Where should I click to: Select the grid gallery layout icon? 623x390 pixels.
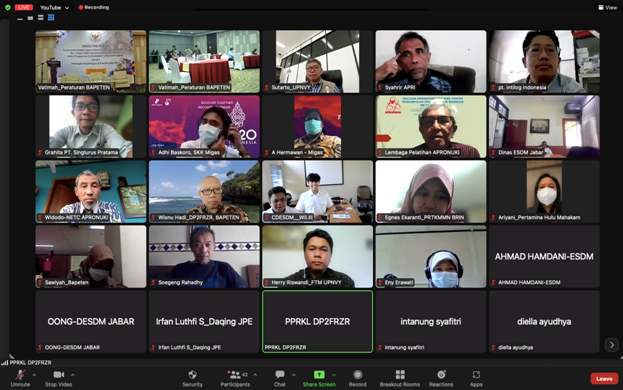51,17
